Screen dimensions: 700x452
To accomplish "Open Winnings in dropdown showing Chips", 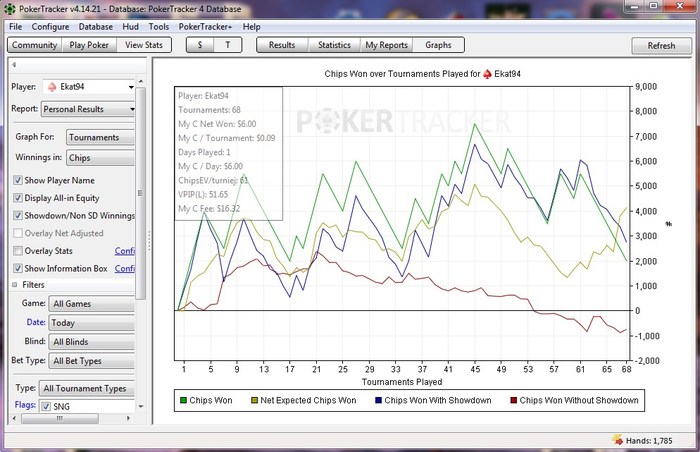I will click(100, 158).
